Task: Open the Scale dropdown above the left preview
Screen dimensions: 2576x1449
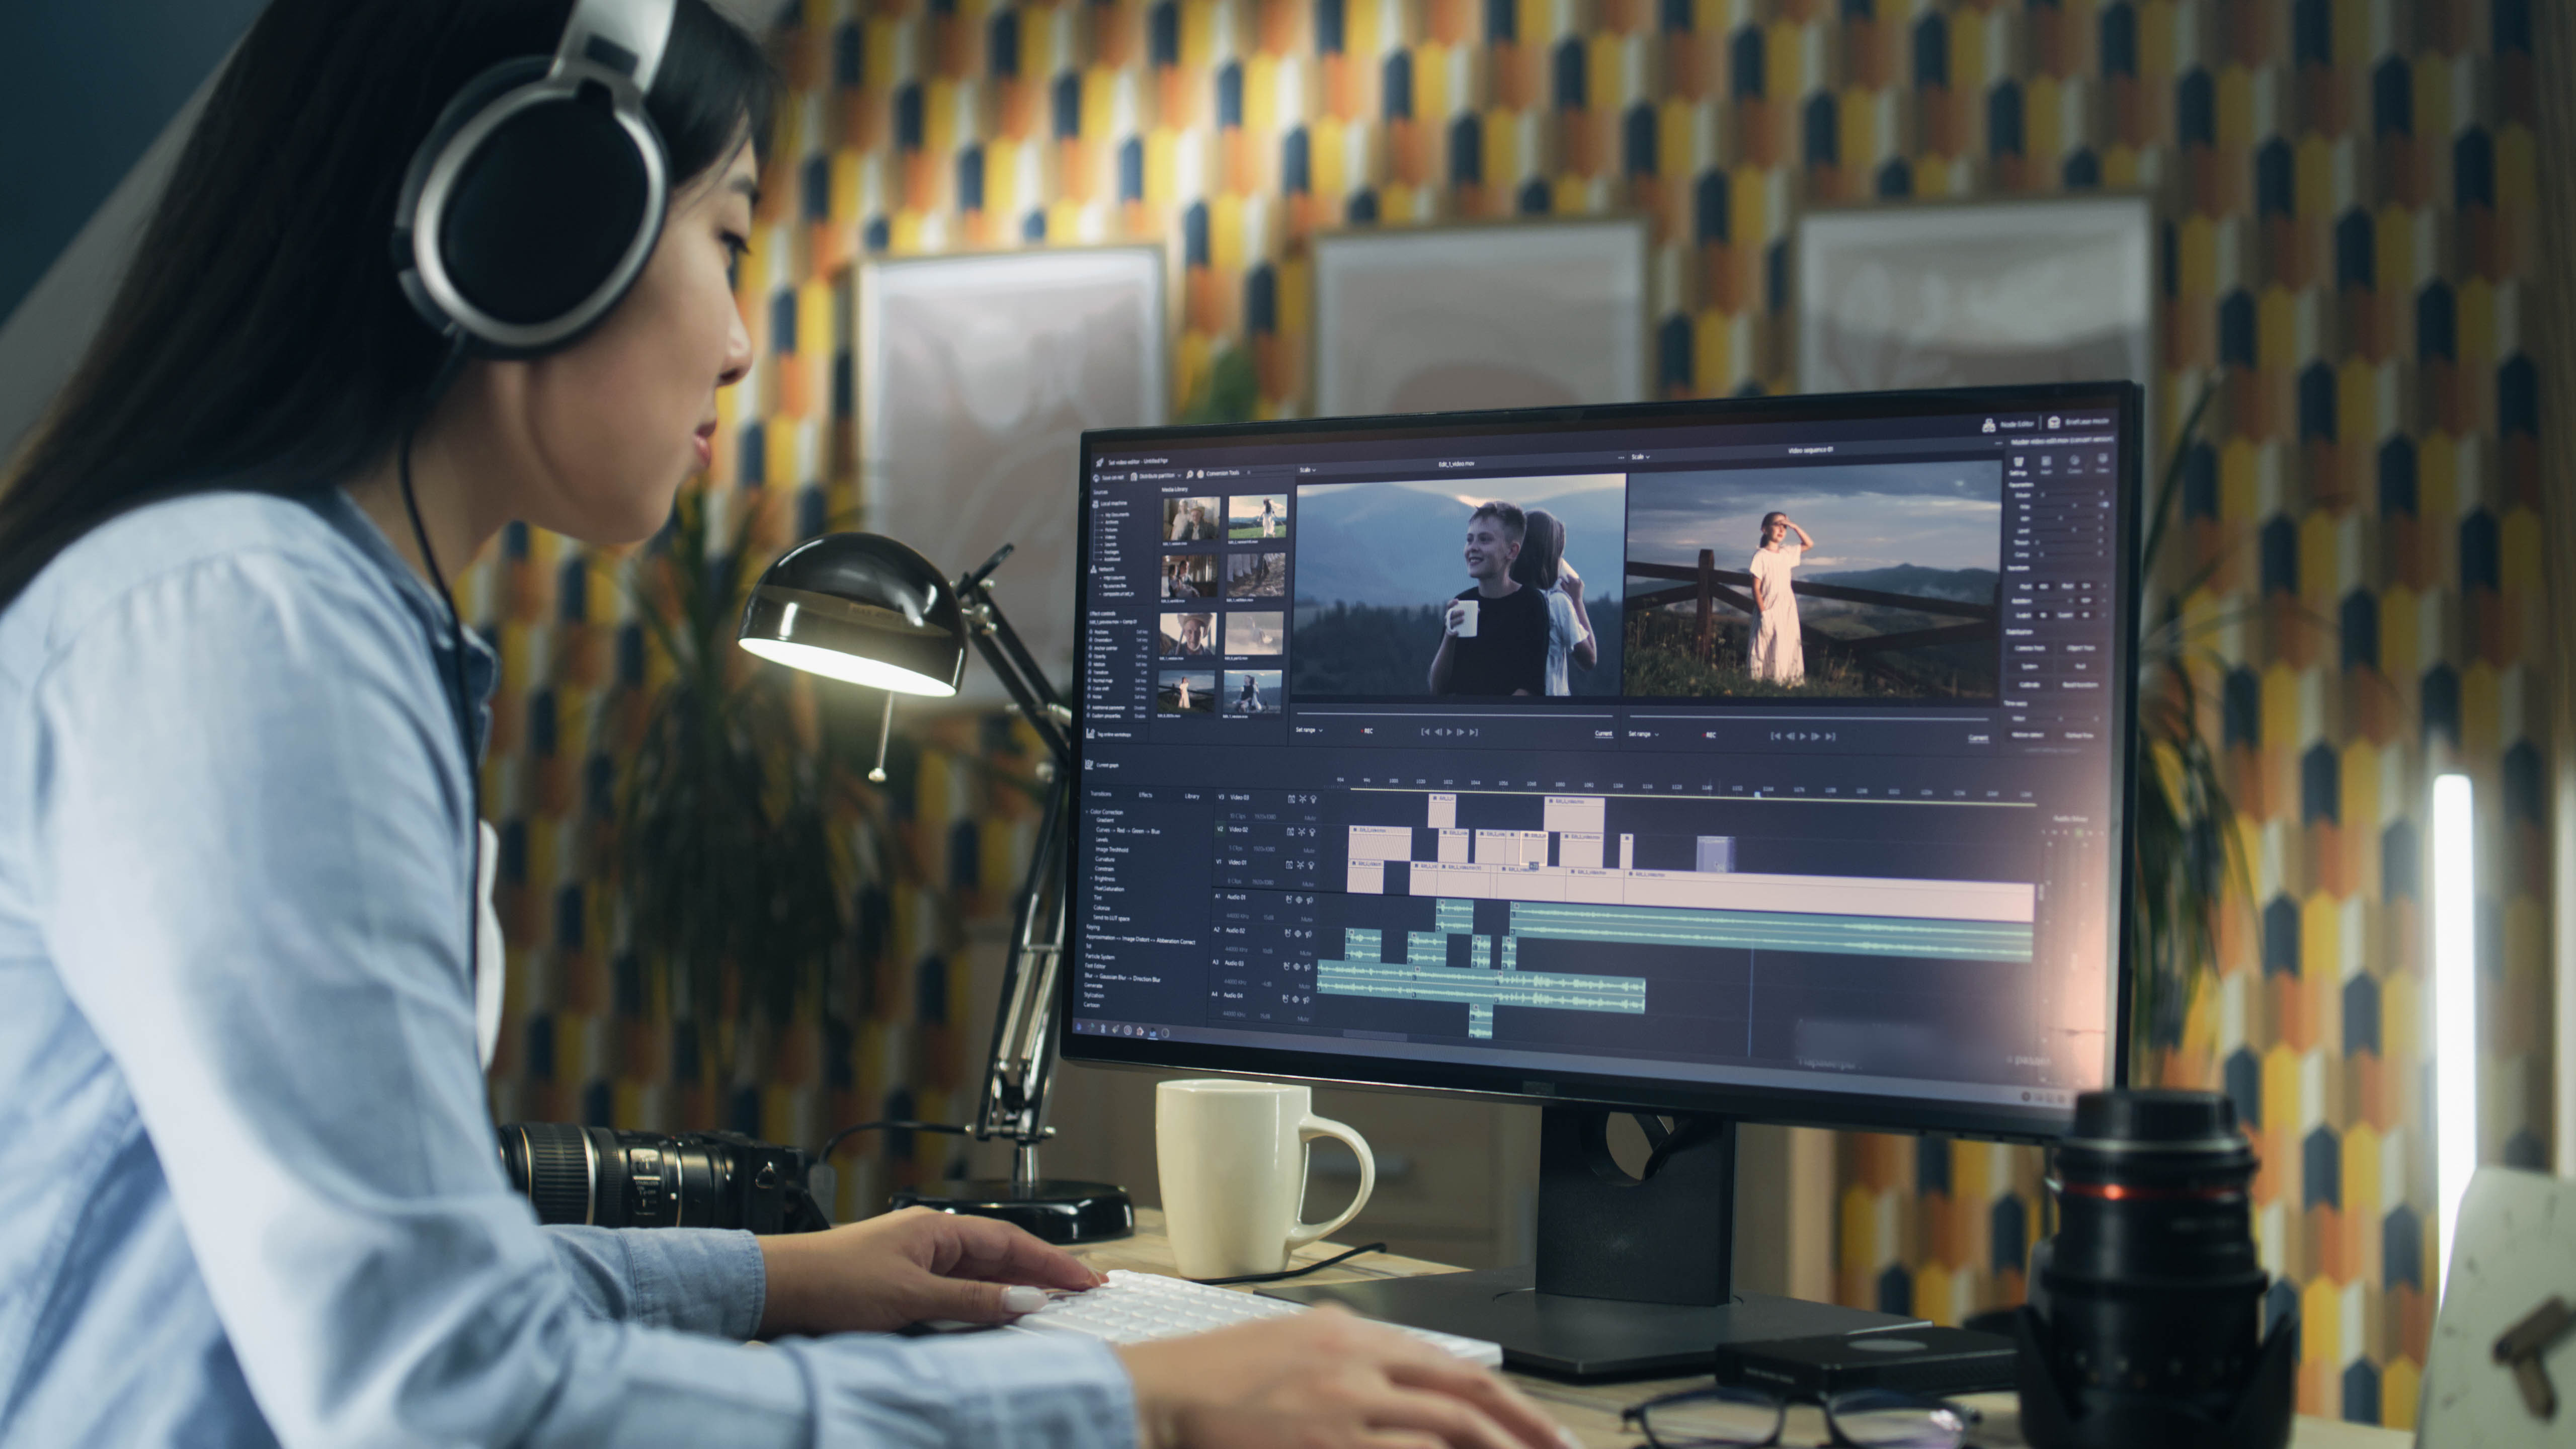Action: (1307, 470)
